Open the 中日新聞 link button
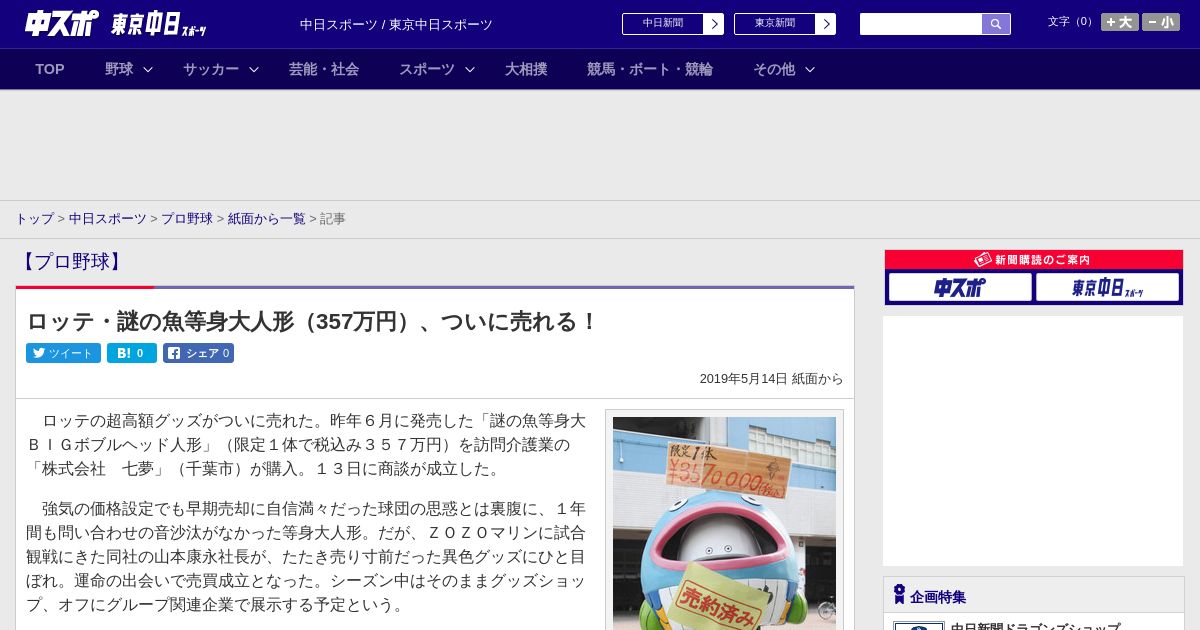 click(x=663, y=24)
